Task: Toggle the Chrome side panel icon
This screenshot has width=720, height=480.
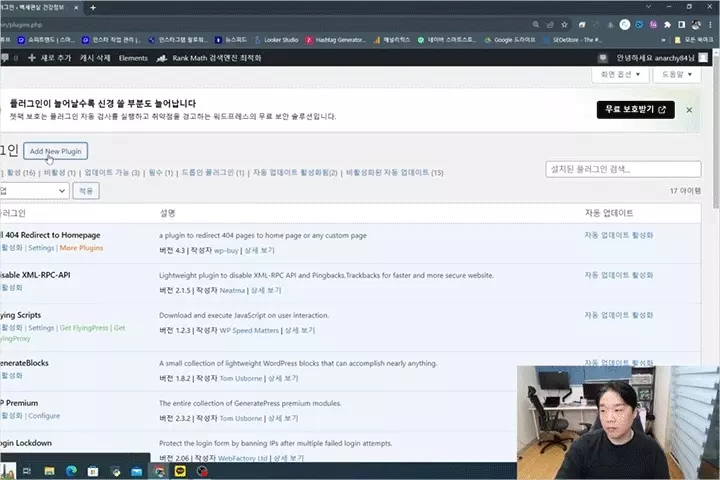Action: pyautogui.click(x=681, y=25)
